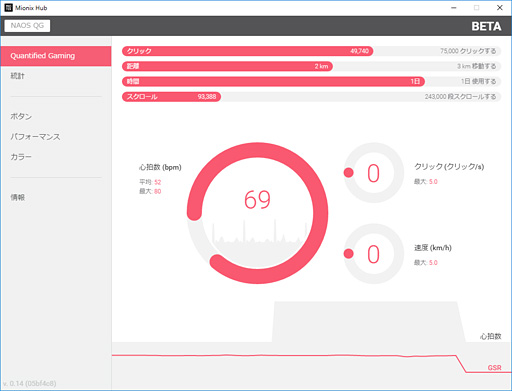This screenshot has height=391, width=512.
Task: Click the クリック progress bar showing 49,740
Action: tap(247, 51)
